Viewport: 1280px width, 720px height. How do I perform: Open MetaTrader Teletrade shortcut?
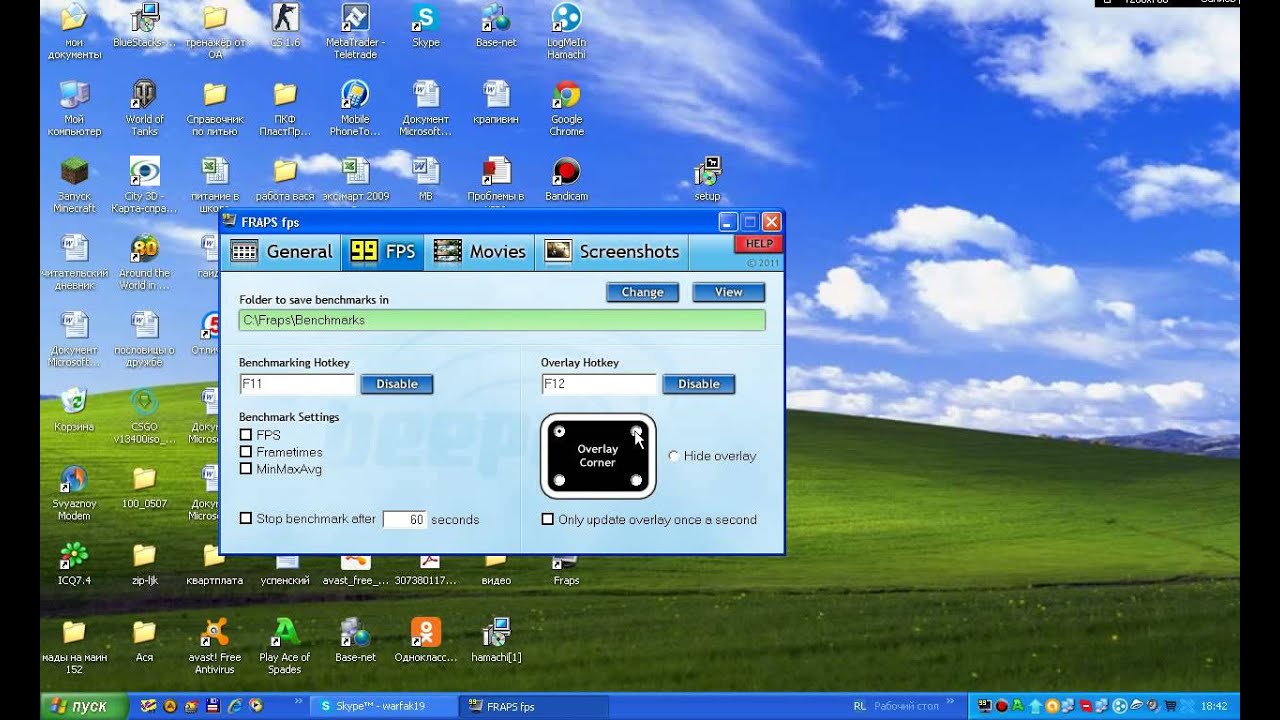coord(355,31)
